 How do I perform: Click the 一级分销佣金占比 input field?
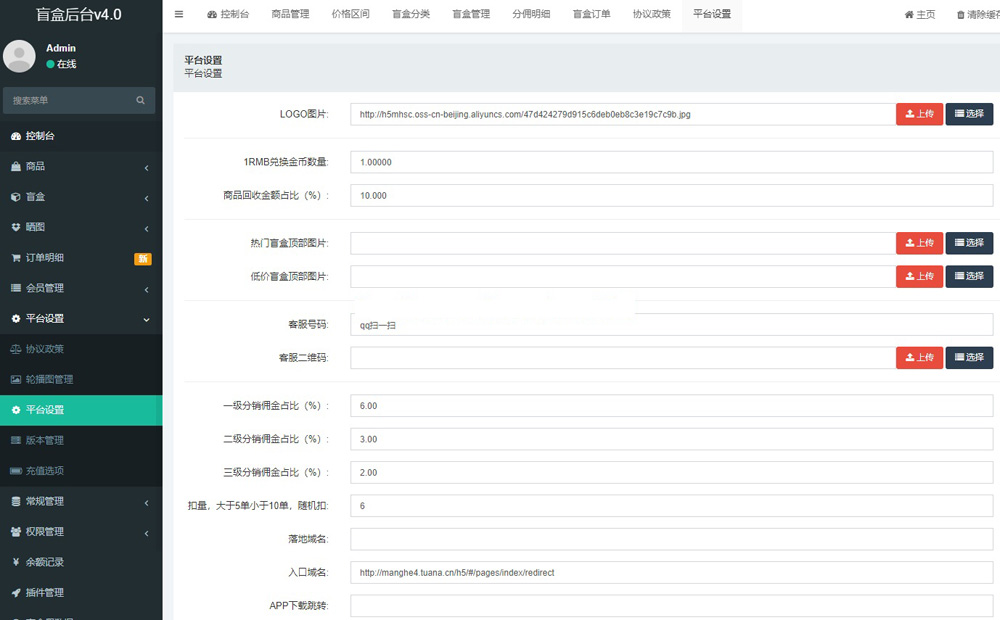(x=670, y=406)
